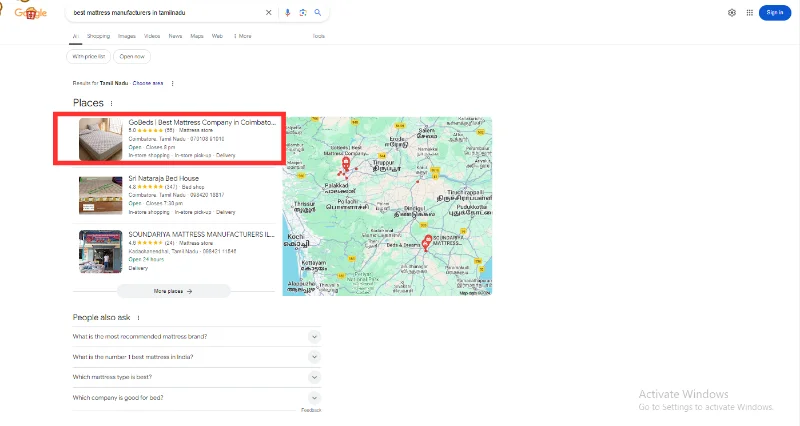Switch to the Maps tab
This screenshot has height=426, width=800.
click(x=197, y=36)
